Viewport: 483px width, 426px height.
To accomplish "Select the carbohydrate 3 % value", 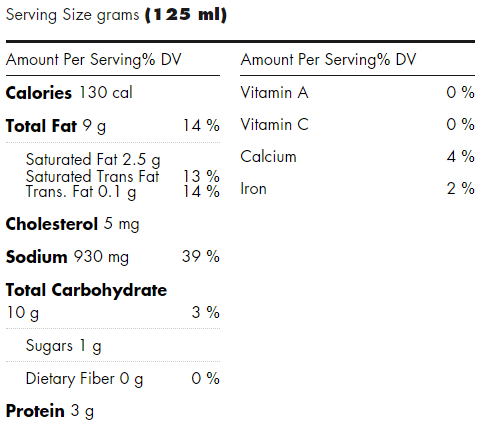I will [206, 313].
